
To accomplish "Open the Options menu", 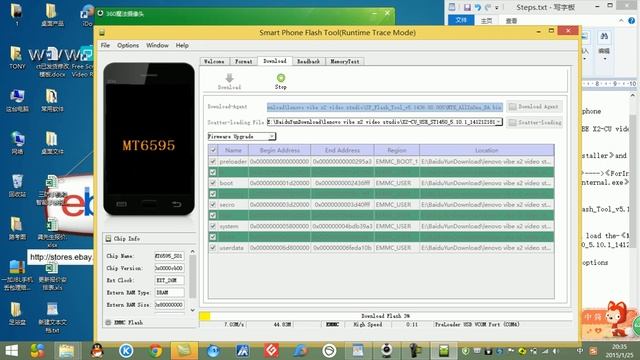I will [x=128, y=45].
